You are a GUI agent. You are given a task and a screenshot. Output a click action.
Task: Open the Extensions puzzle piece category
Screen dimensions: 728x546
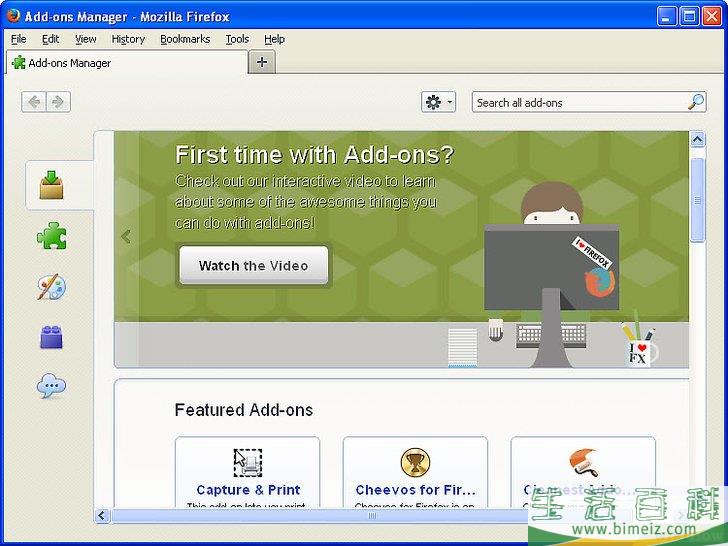pos(52,235)
